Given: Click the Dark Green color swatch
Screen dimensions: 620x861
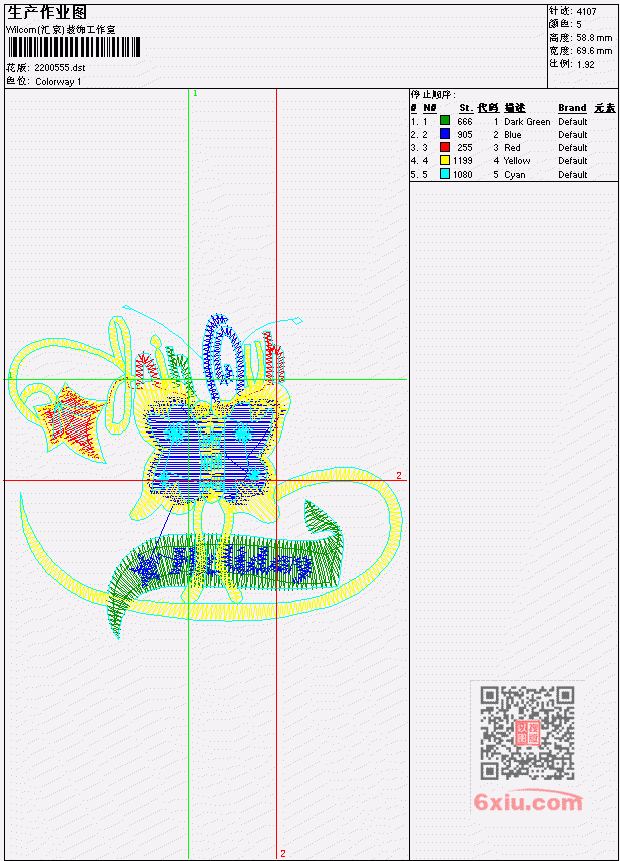Looking at the screenshot, I should (x=445, y=121).
